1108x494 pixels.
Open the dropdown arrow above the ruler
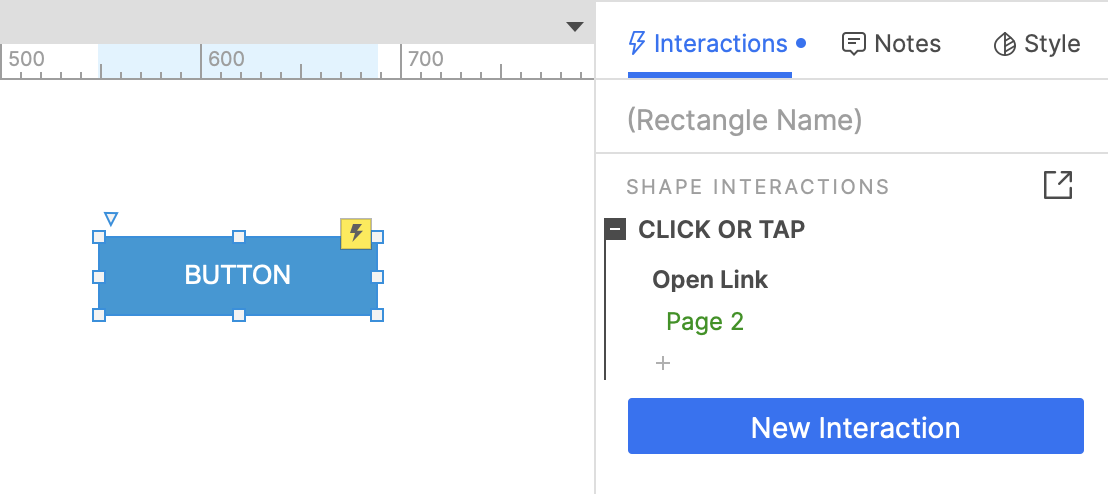coord(574,27)
